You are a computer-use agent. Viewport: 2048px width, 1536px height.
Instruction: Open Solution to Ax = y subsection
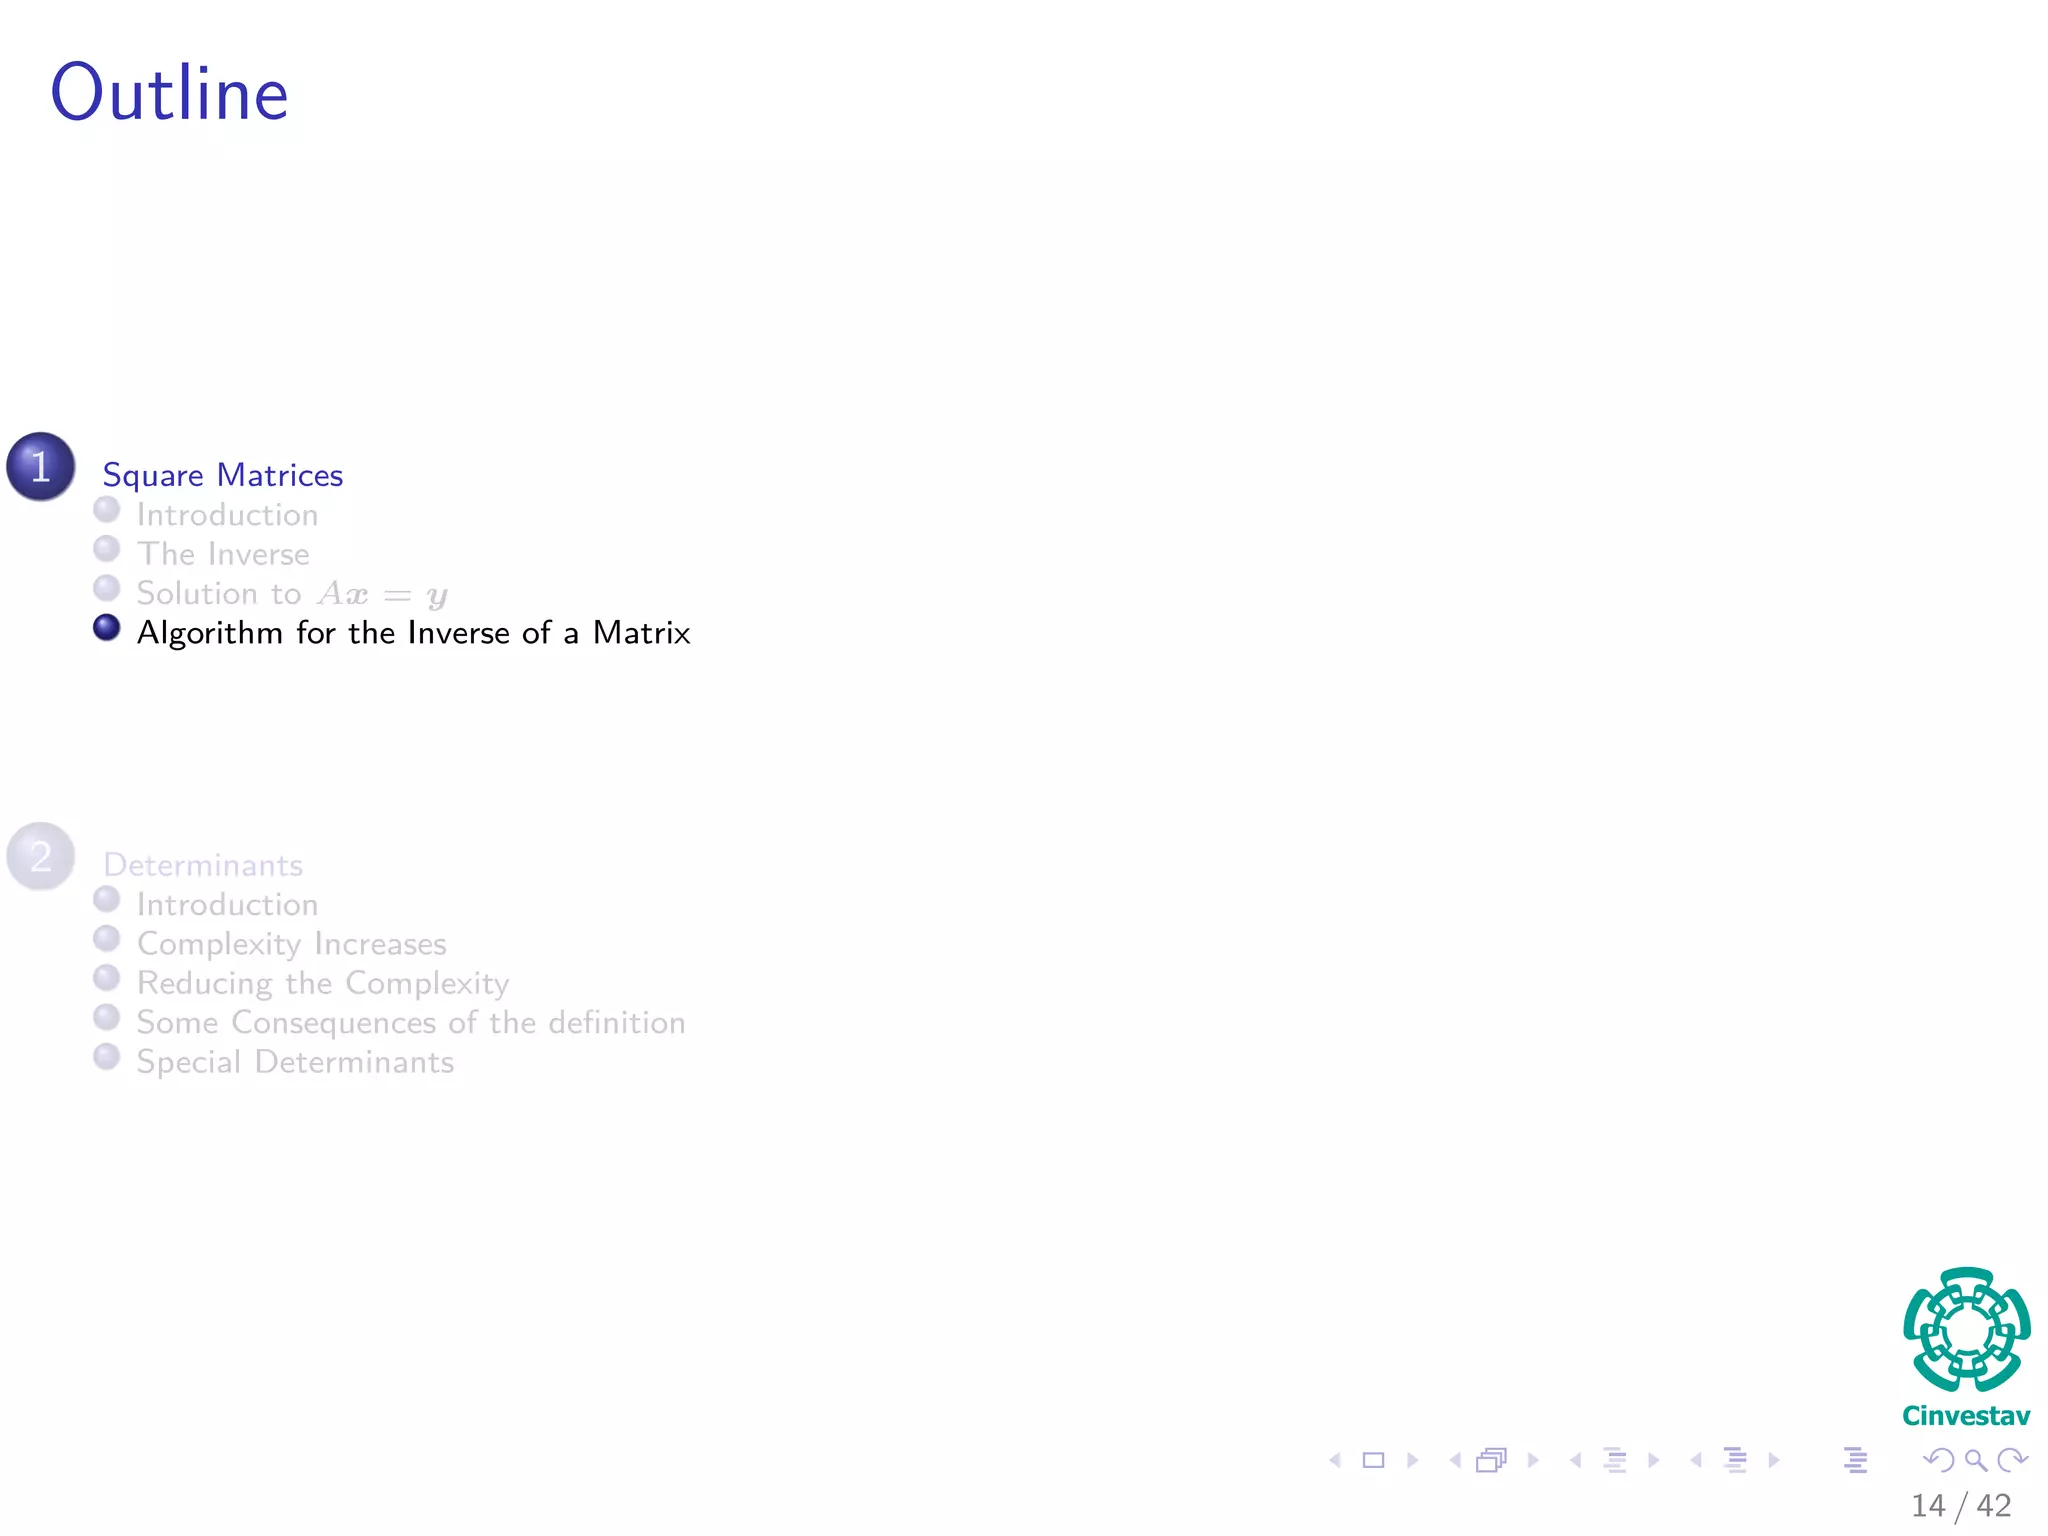click(x=291, y=594)
